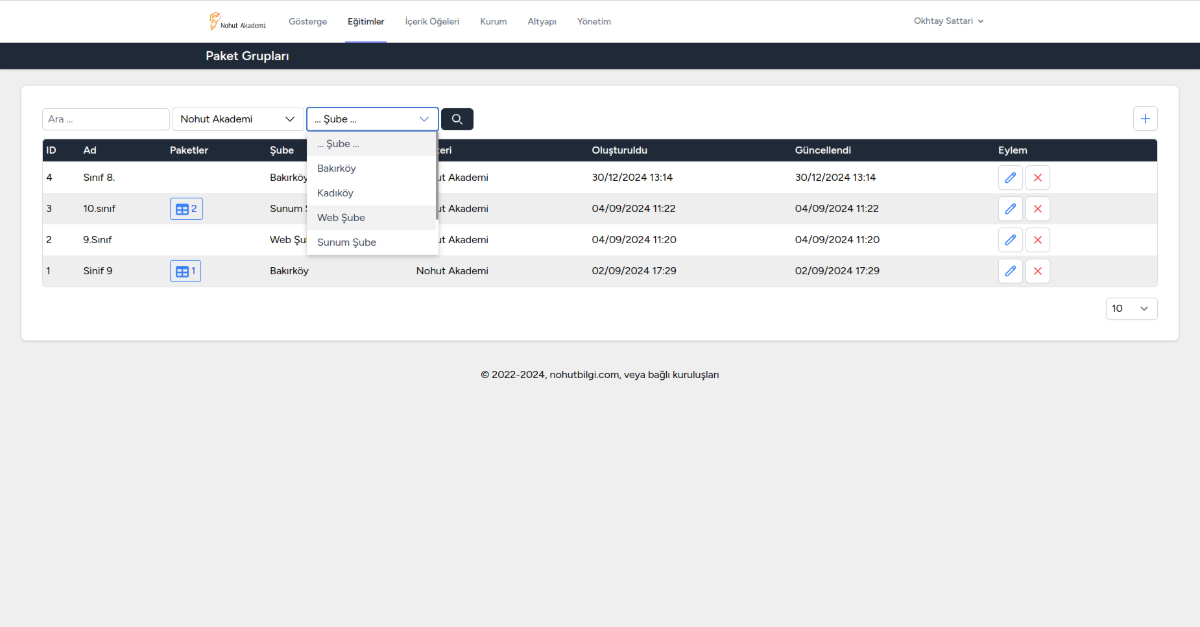This screenshot has width=1200, height=627.
Task: Sort by the Oluşturuldu column header
Action: click(x=620, y=150)
